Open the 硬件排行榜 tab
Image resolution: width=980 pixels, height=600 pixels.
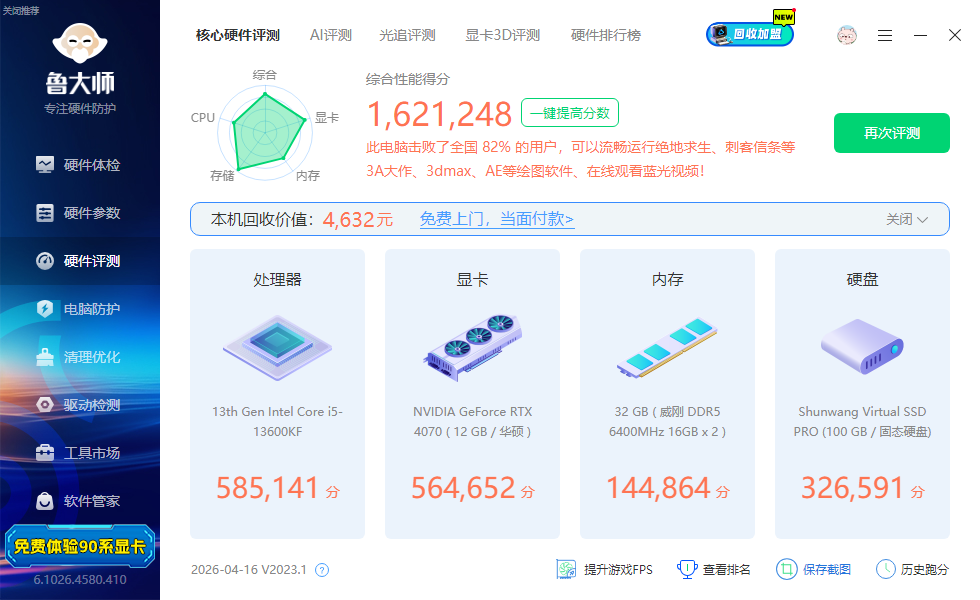[x=605, y=35]
